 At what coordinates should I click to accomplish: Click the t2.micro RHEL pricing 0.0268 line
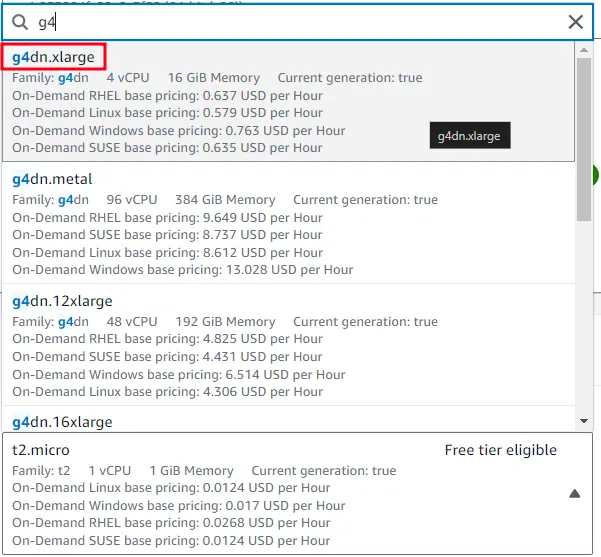pos(171,522)
